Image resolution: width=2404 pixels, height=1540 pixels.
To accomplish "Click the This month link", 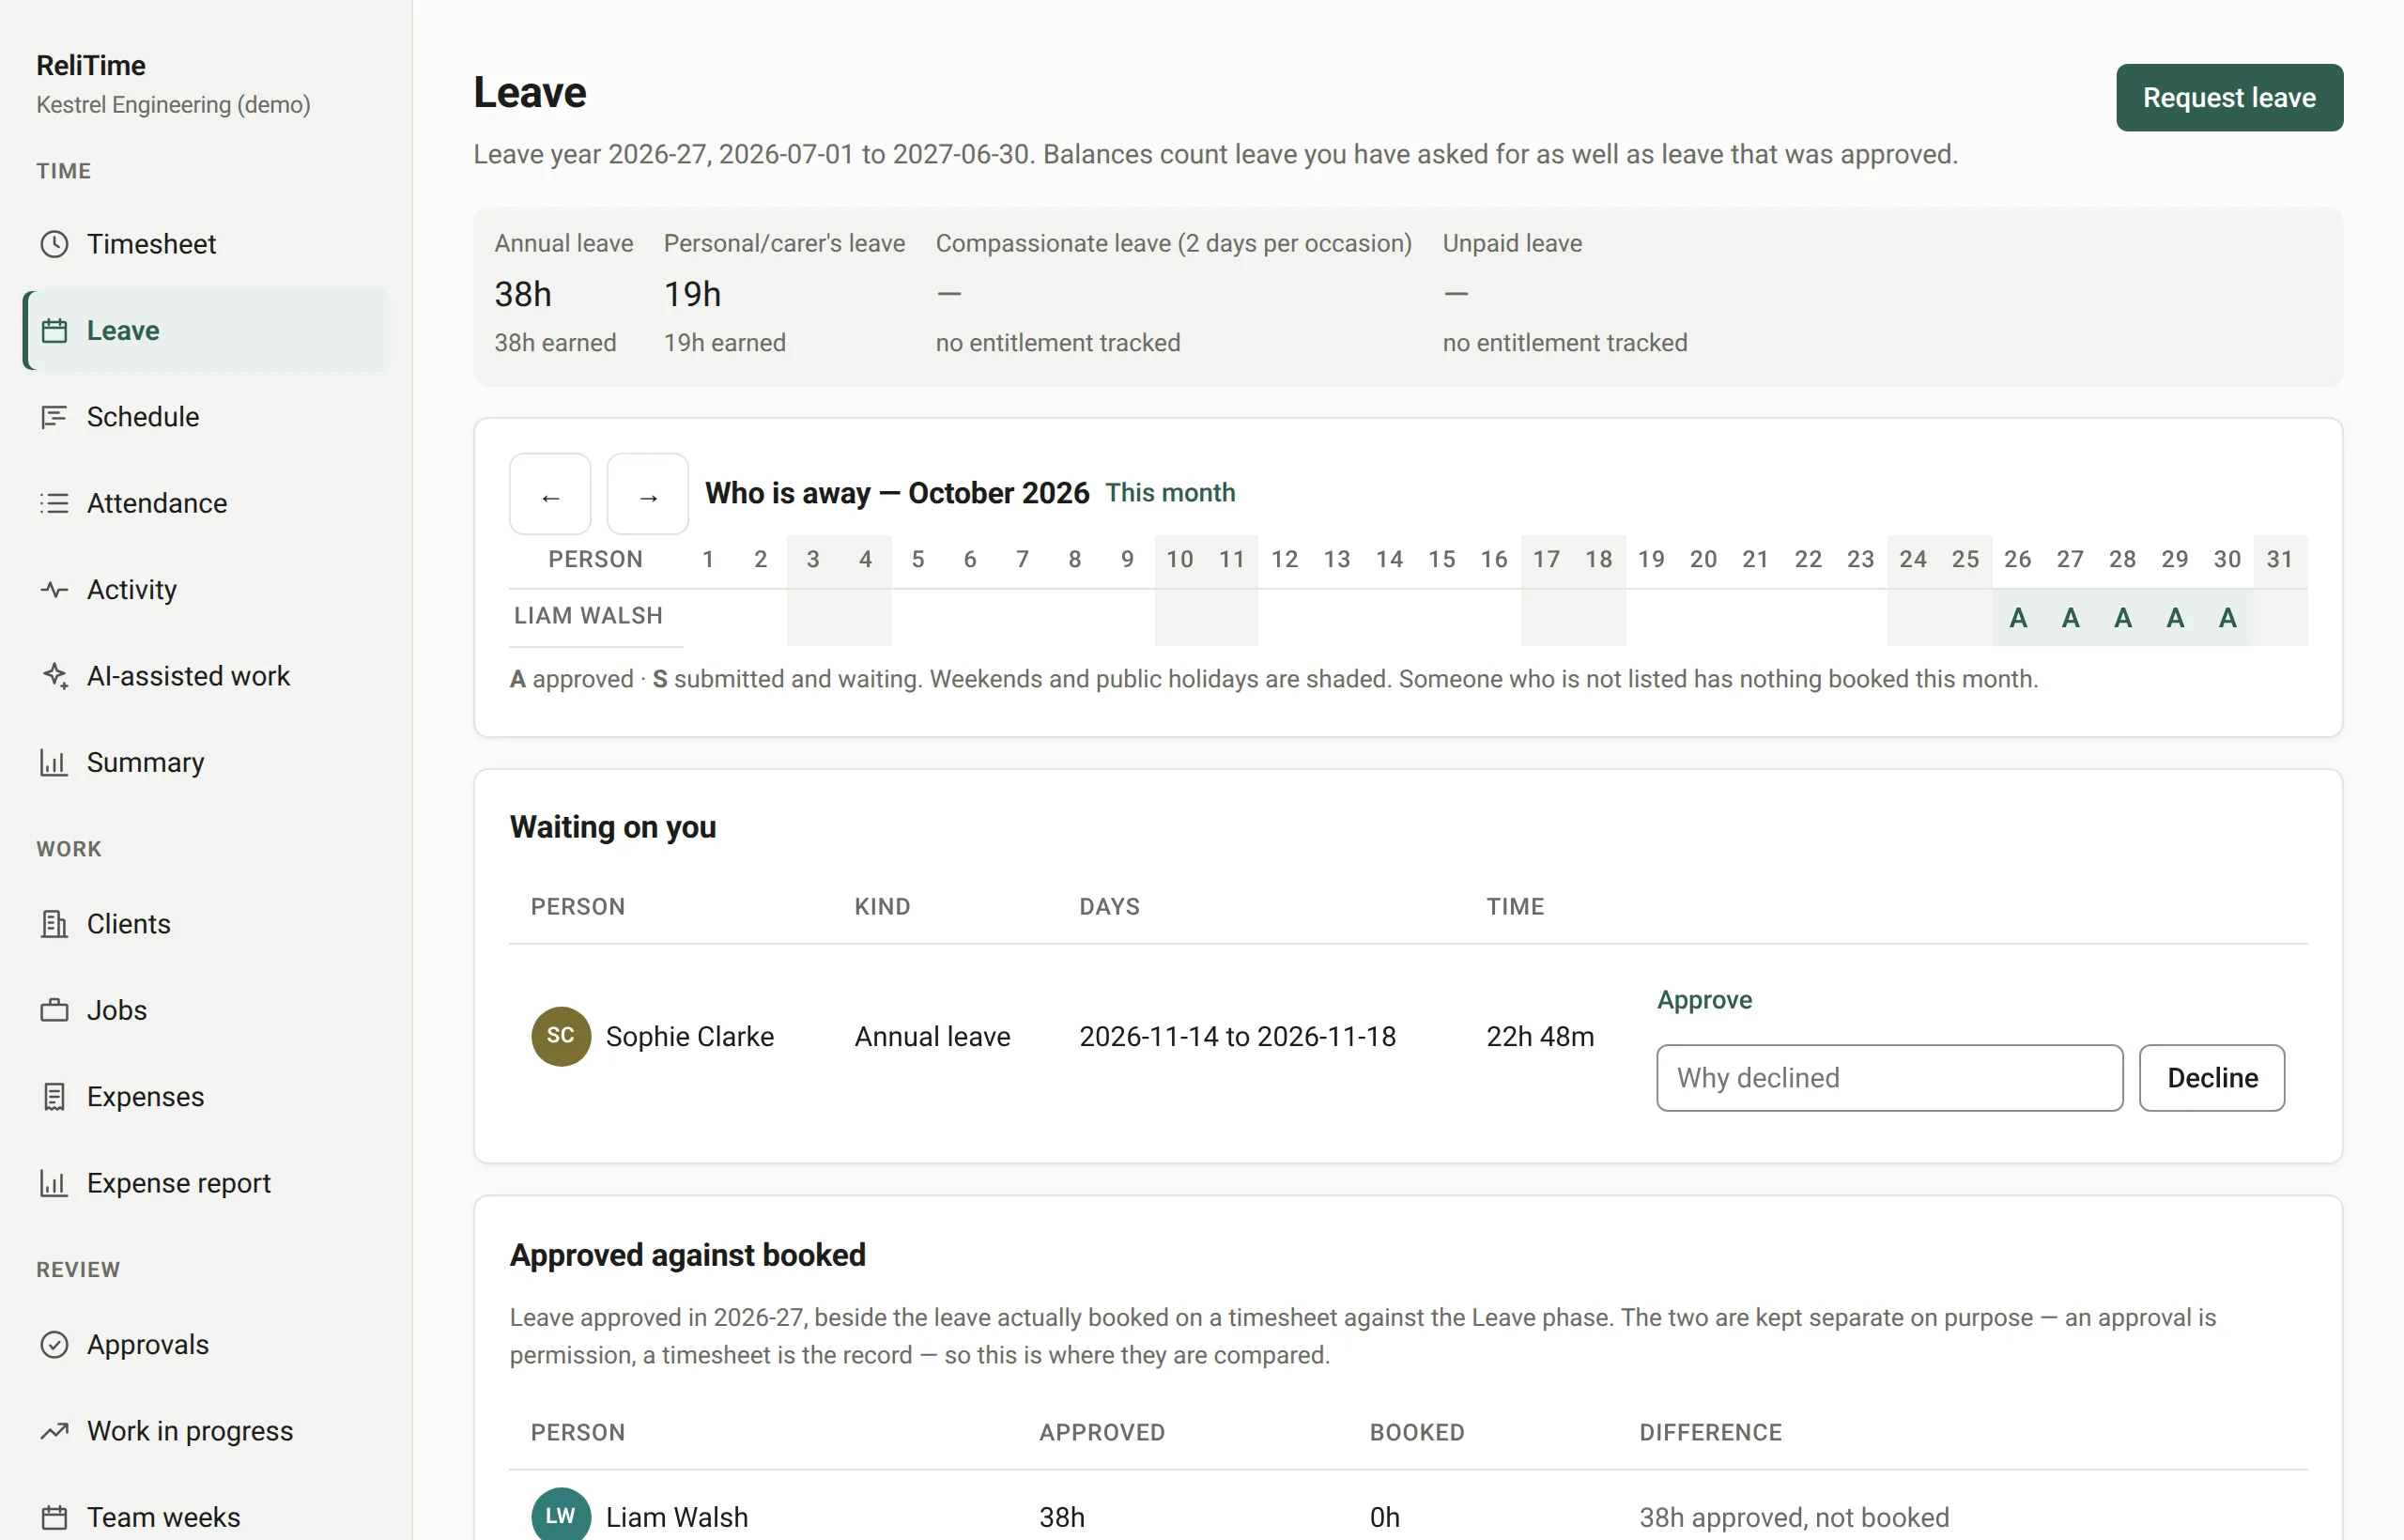I will 1170,493.
